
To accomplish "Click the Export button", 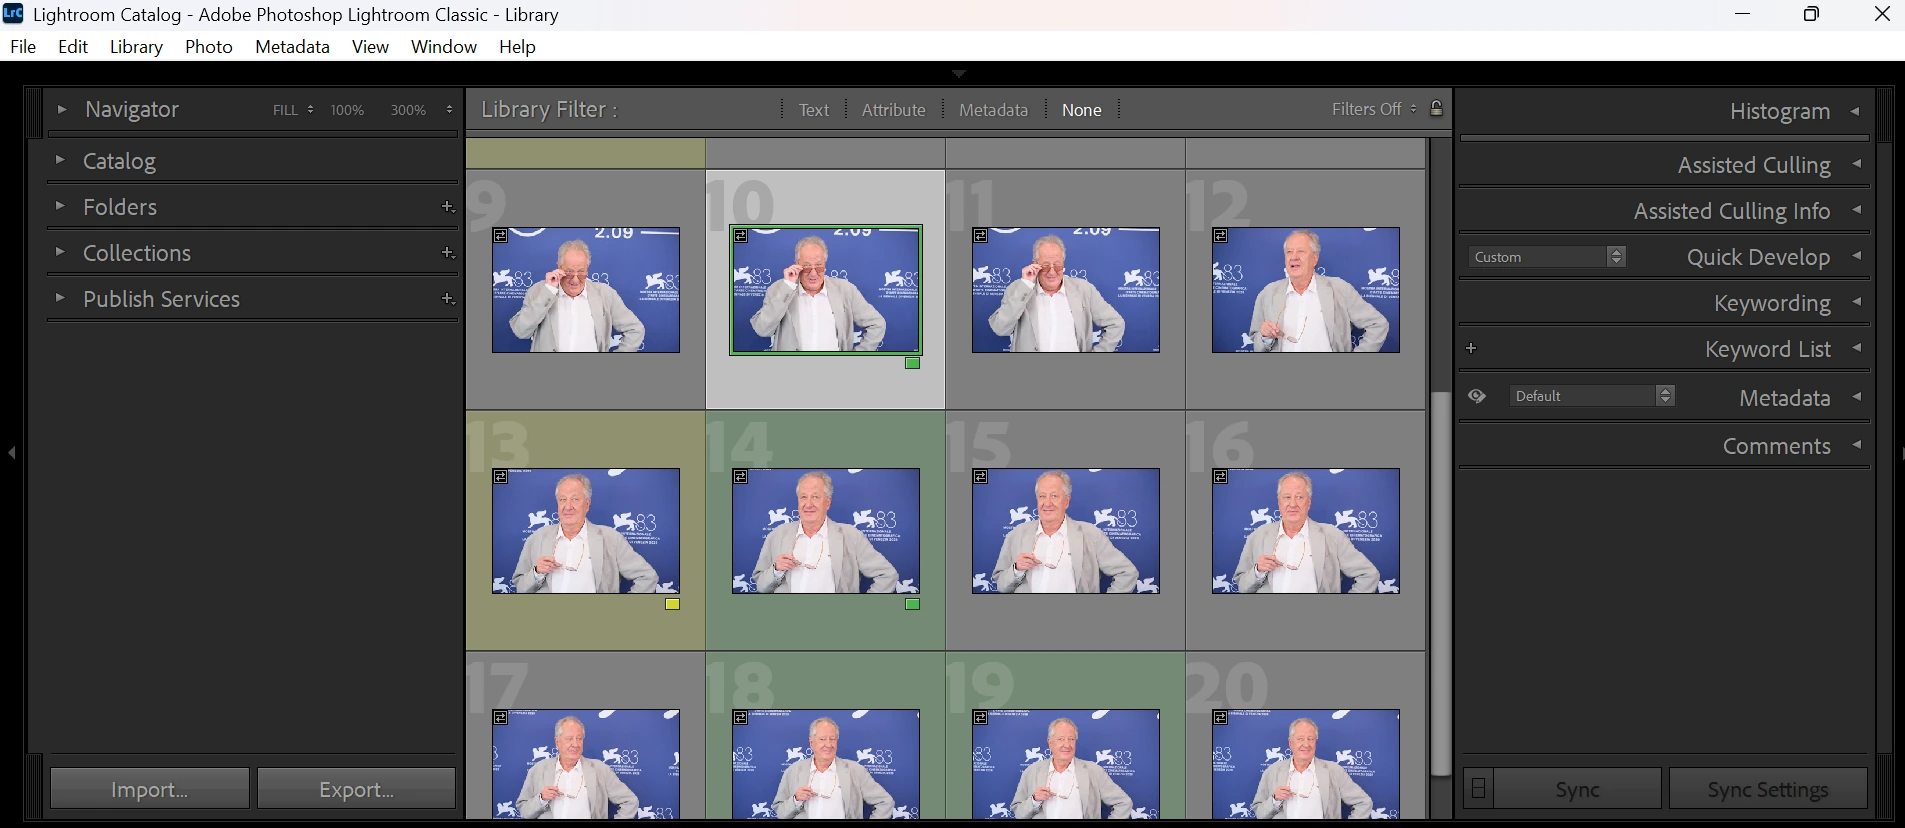I will (x=357, y=789).
